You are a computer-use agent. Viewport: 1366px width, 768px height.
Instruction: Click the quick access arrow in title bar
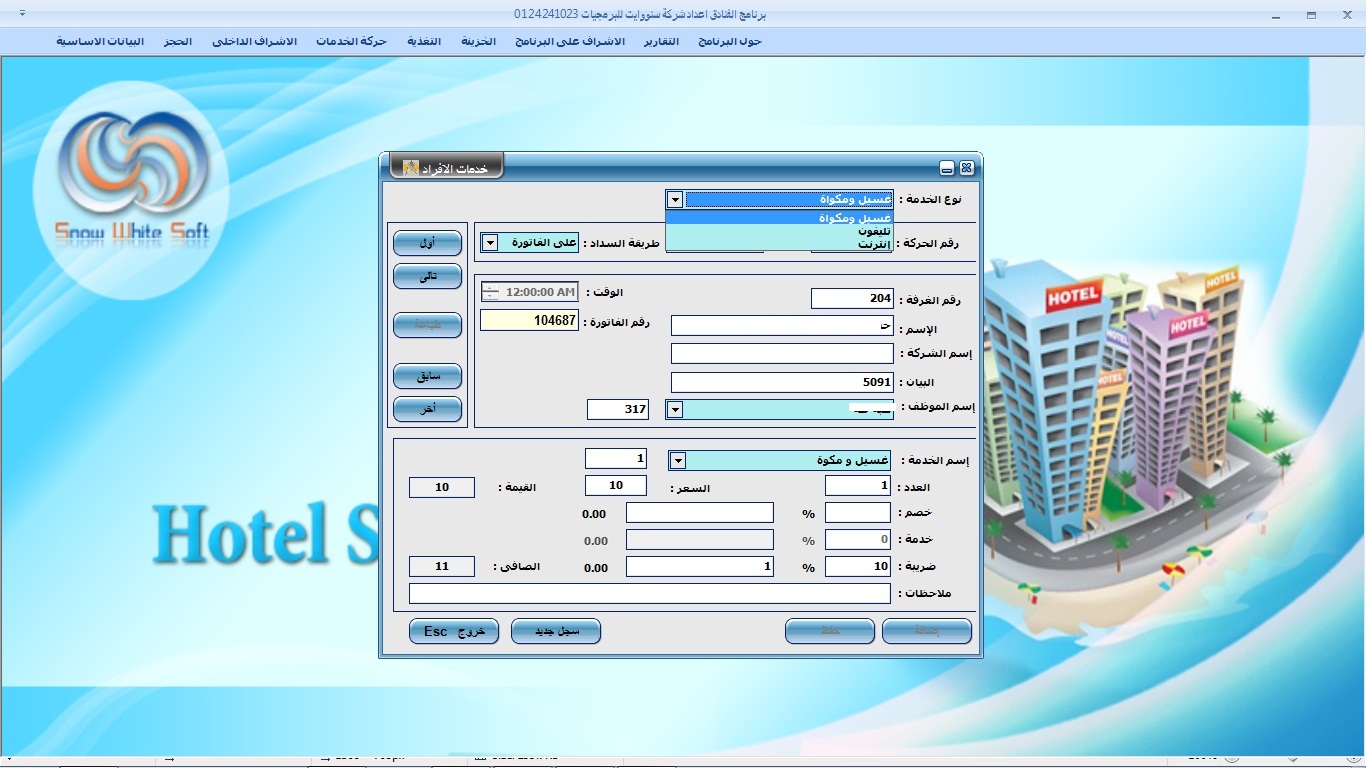coord(23,14)
